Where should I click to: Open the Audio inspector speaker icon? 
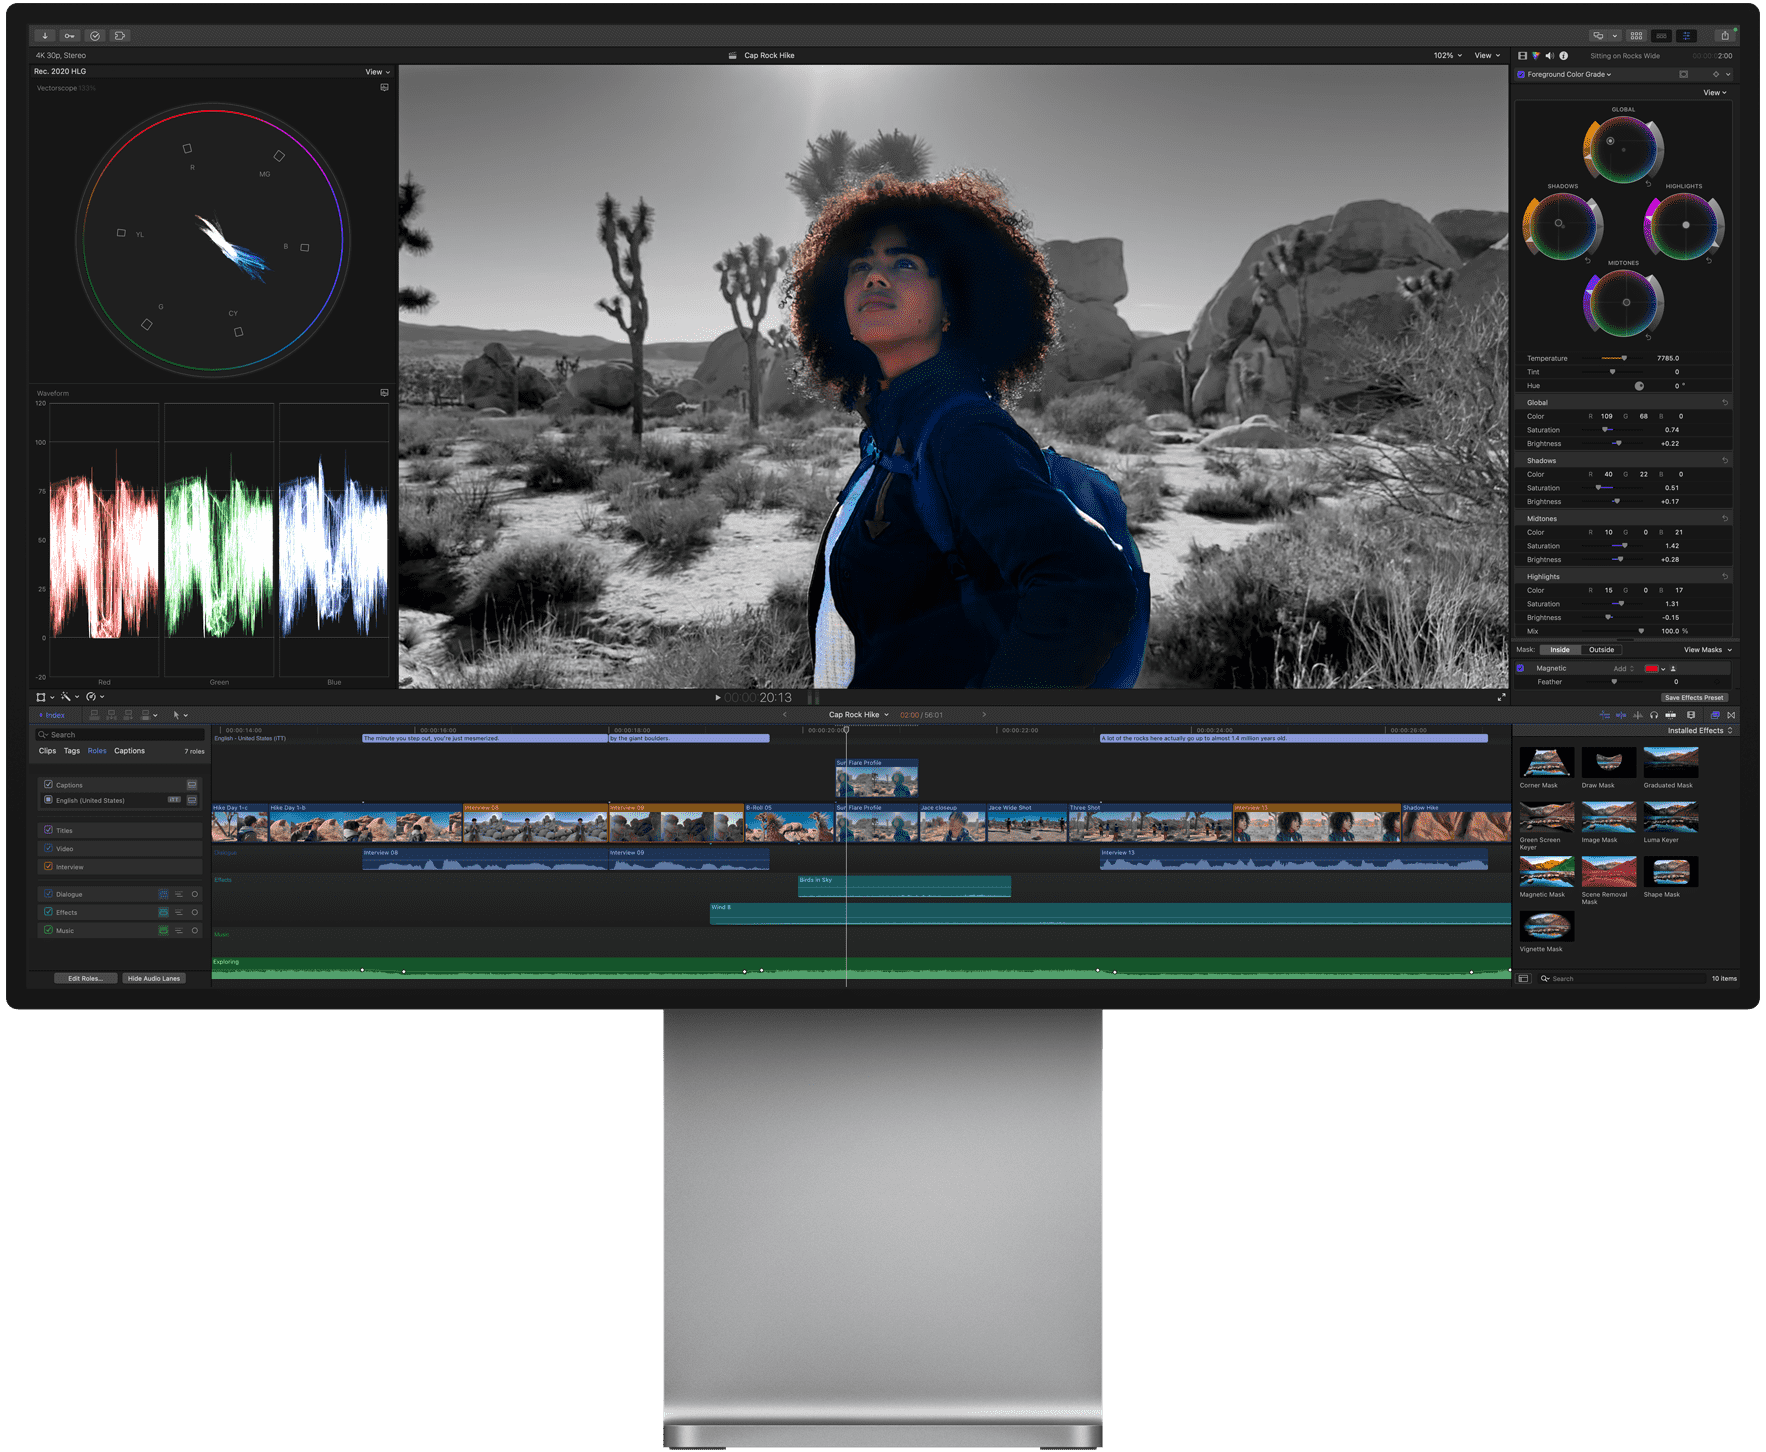[x=1549, y=56]
